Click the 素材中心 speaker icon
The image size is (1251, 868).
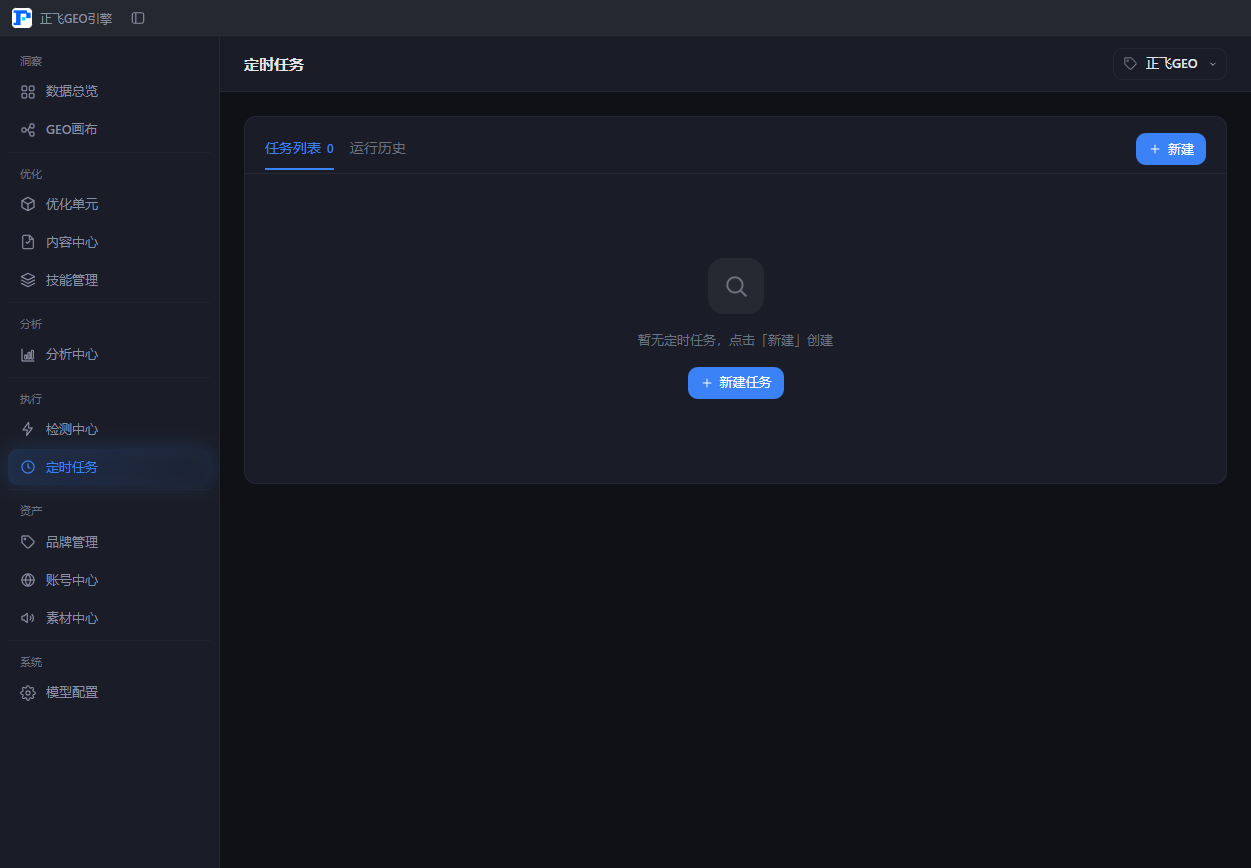pos(28,618)
